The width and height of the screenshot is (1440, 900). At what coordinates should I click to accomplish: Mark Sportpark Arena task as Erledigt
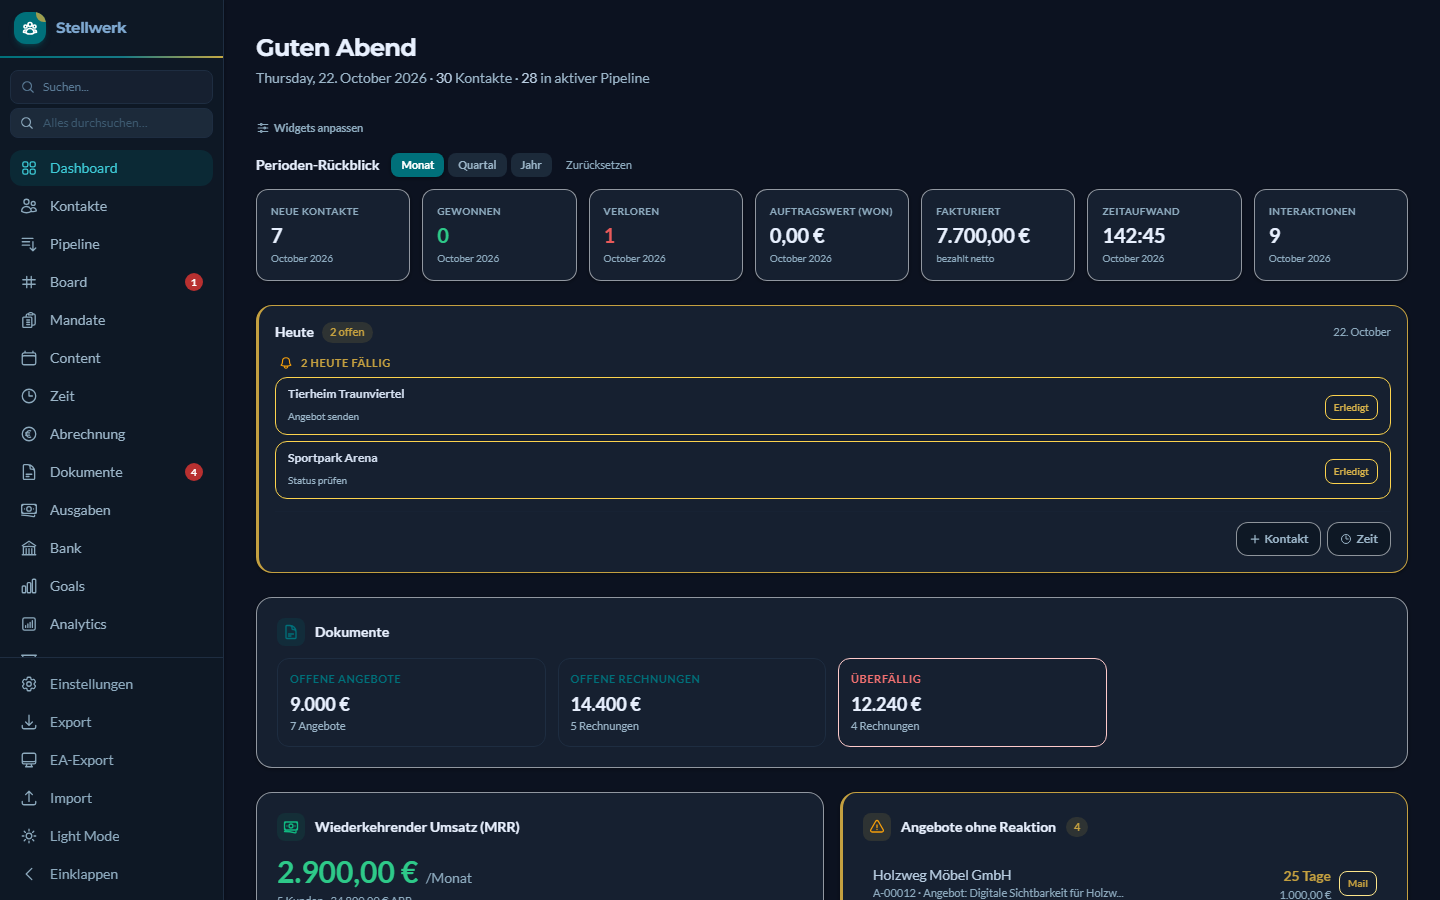(1351, 471)
